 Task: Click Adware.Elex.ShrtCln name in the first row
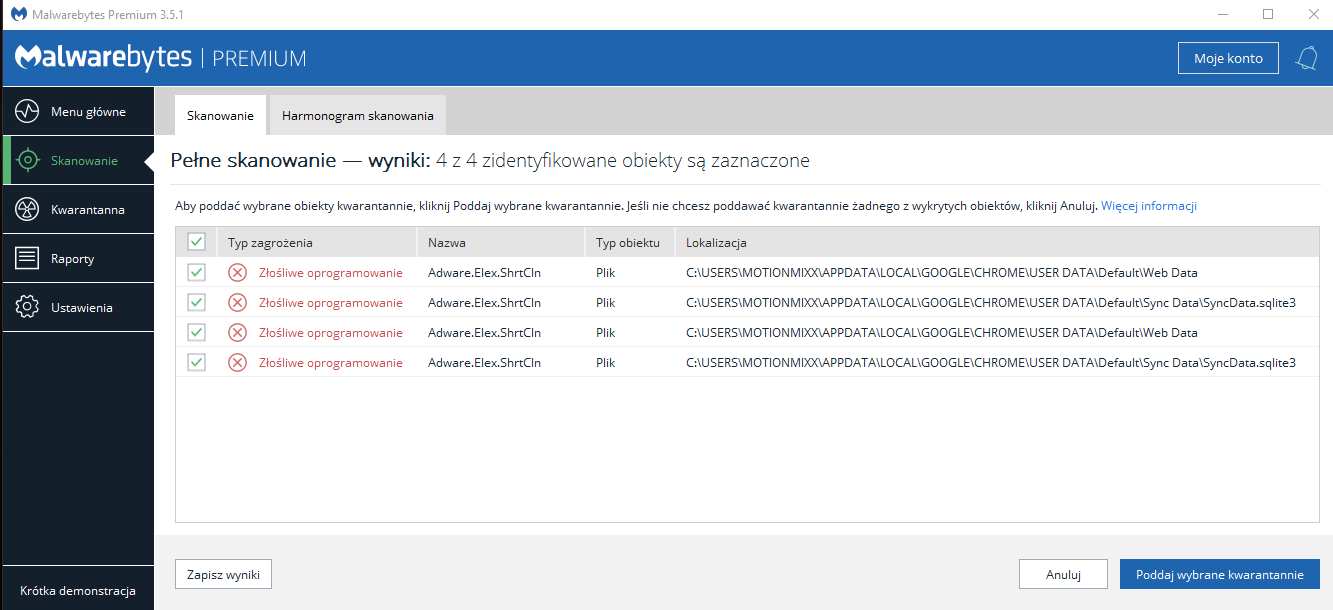pos(484,272)
